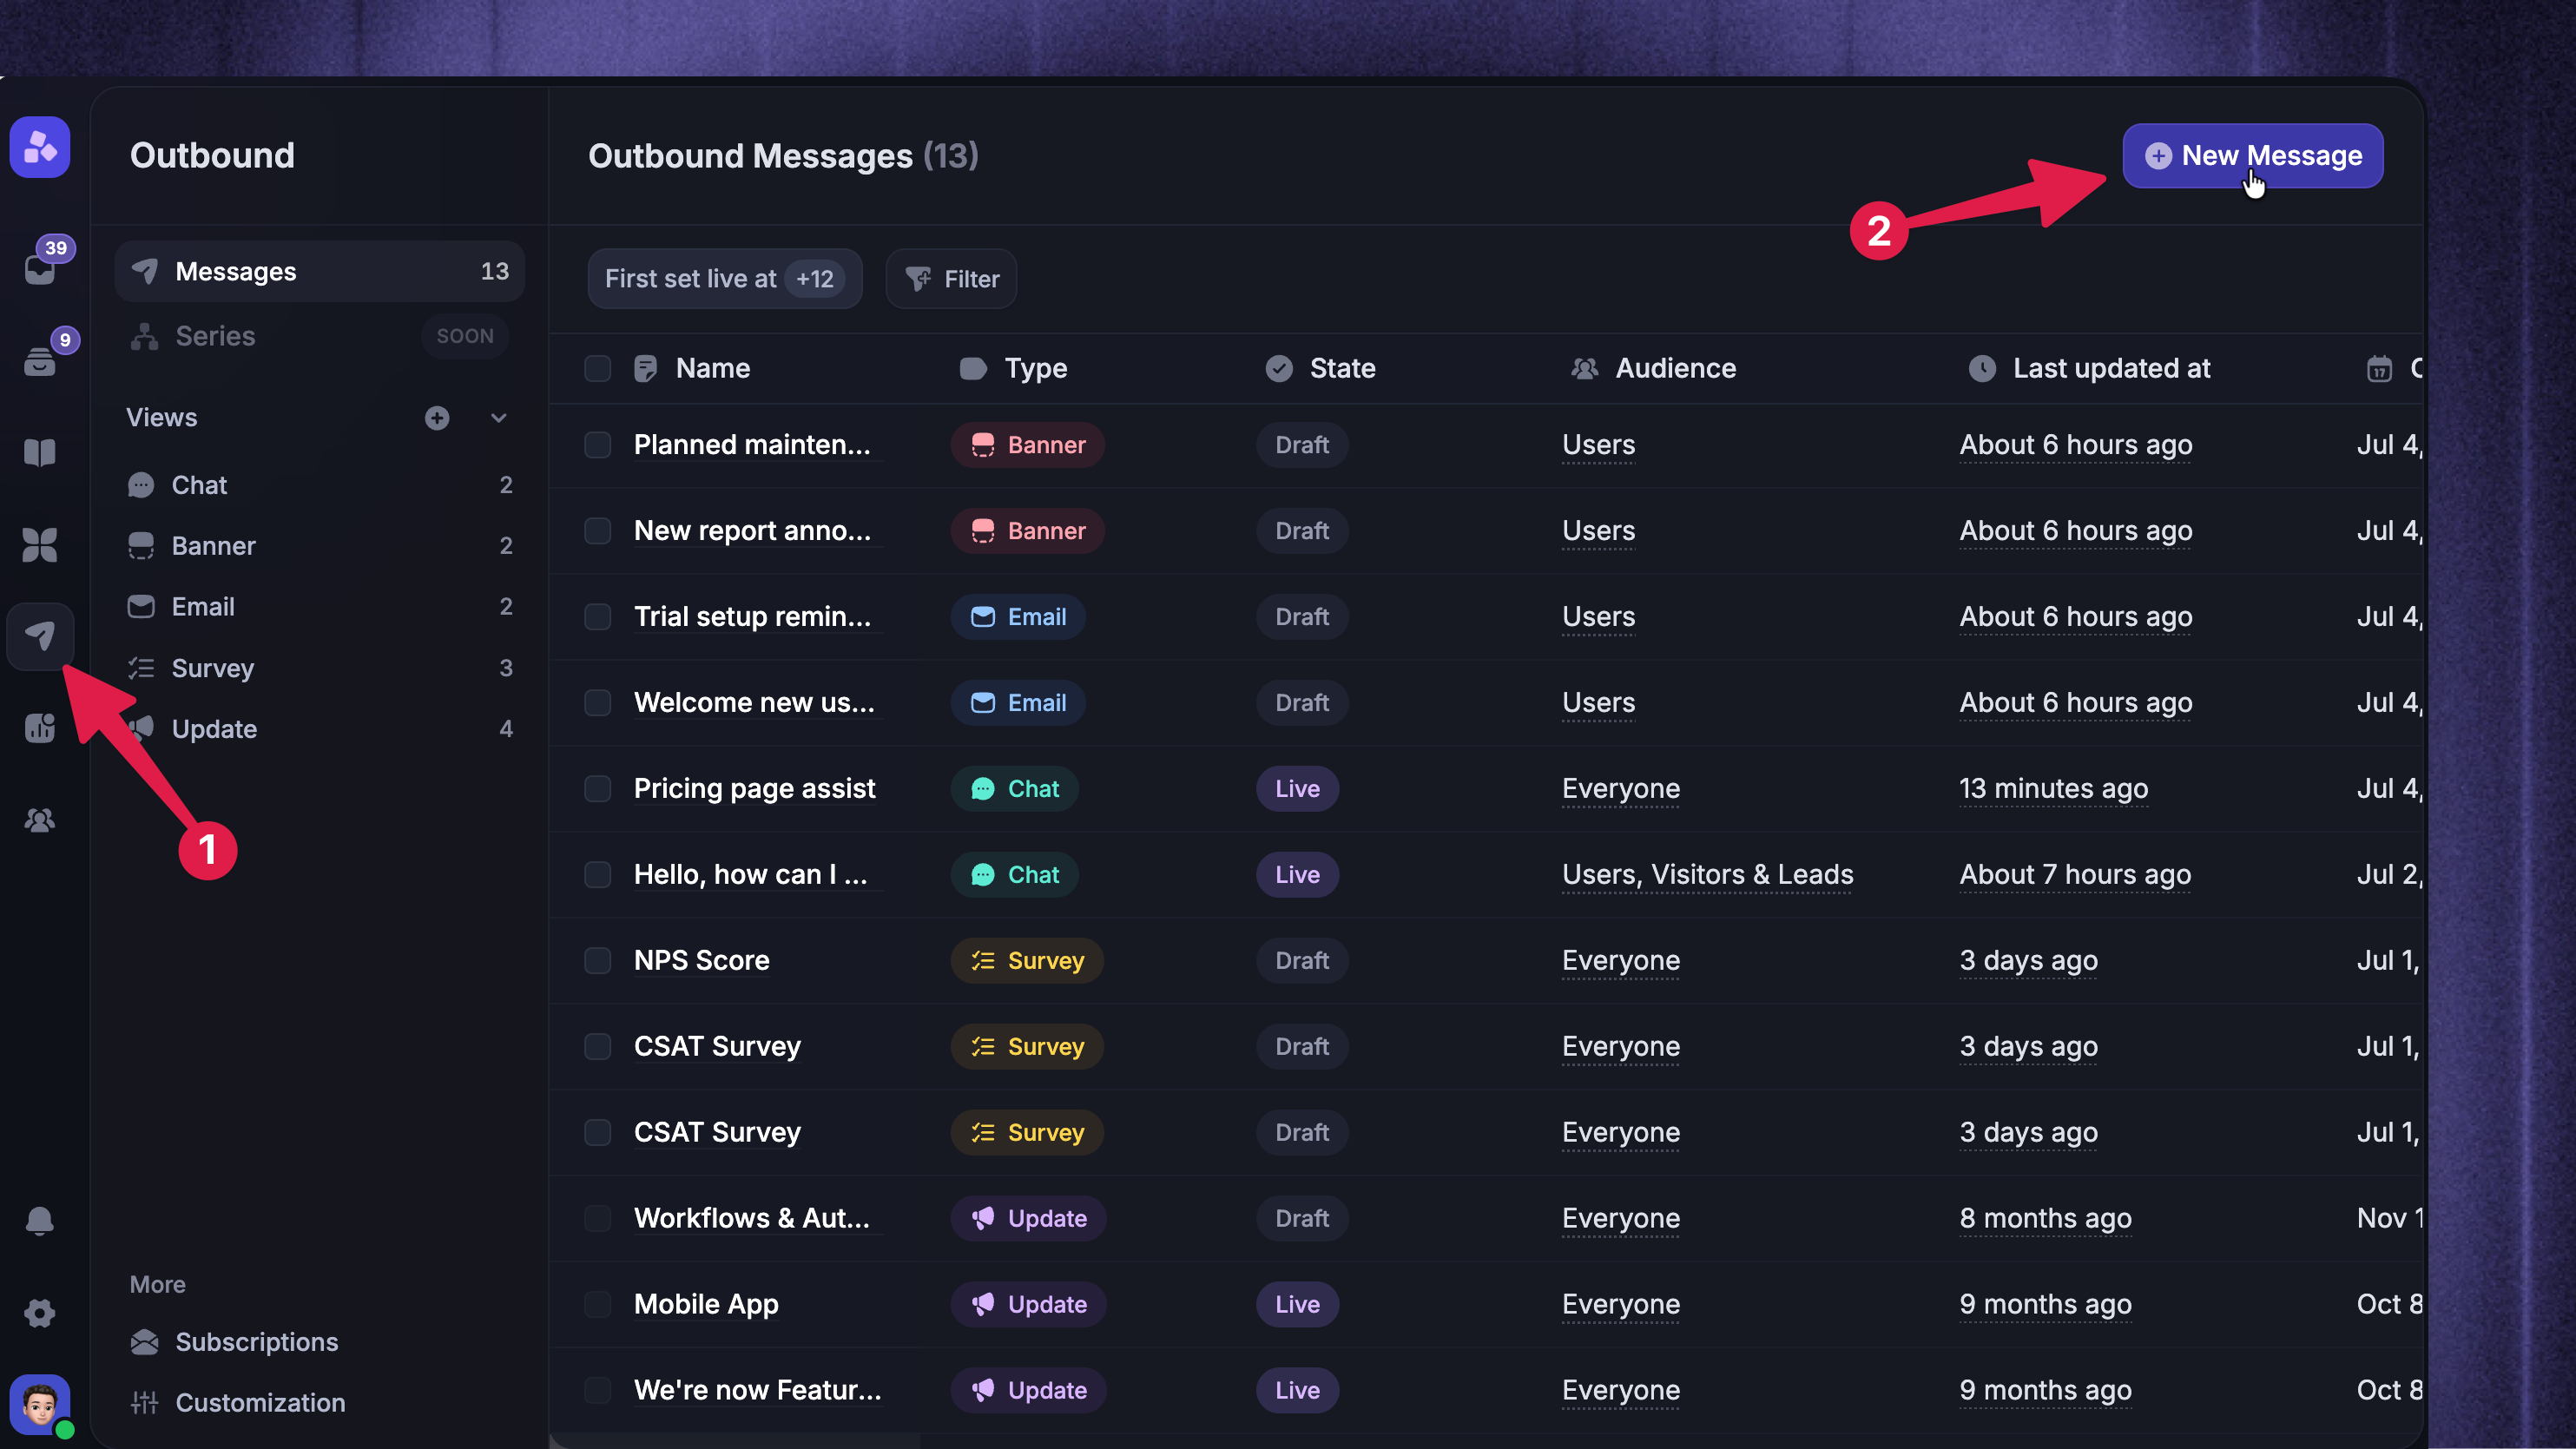
Task: Open the Welcome new users message
Action: coord(754,703)
